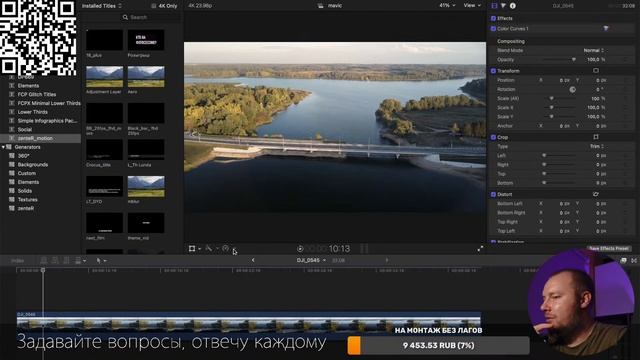The image size is (640, 360).
Task: Click the retime speedometer icon
Action: click(225, 248)
